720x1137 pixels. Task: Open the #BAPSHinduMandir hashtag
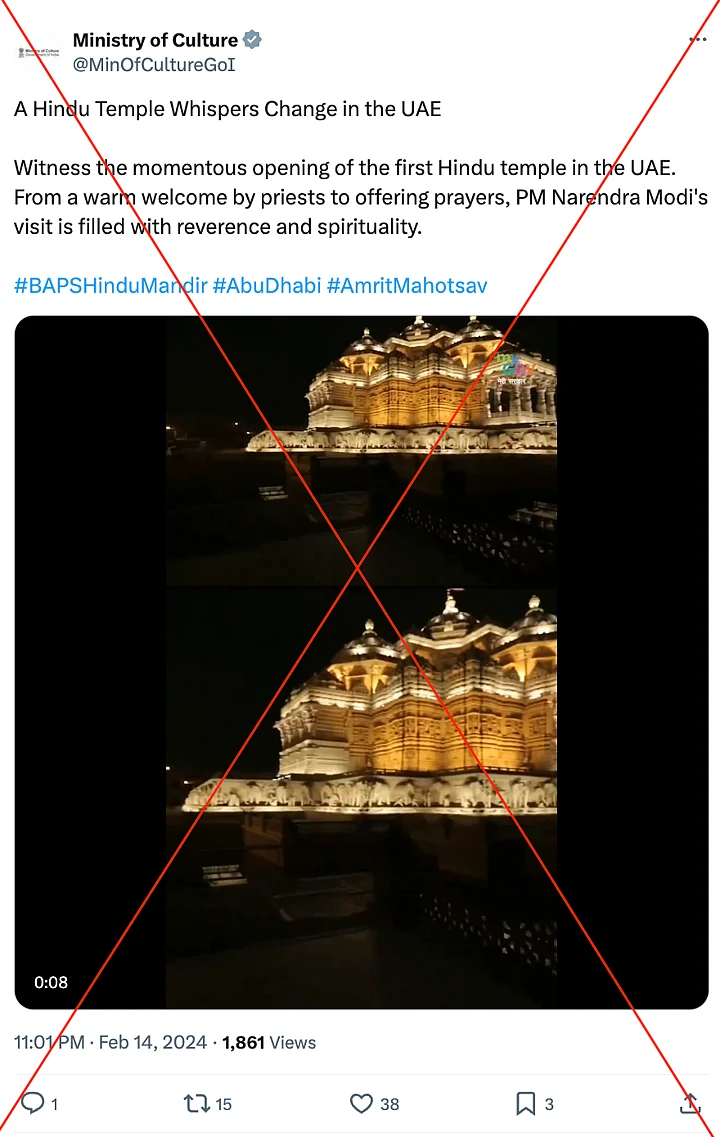click(x=111, y=286)
